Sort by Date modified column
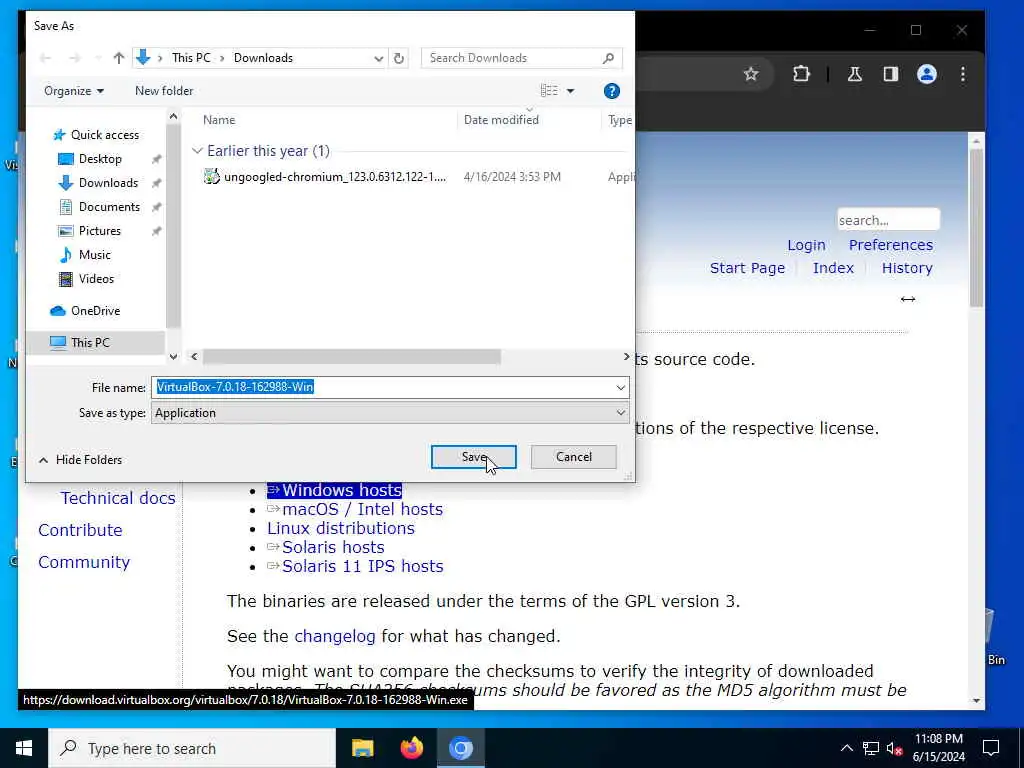 click(x=502, y=120)
